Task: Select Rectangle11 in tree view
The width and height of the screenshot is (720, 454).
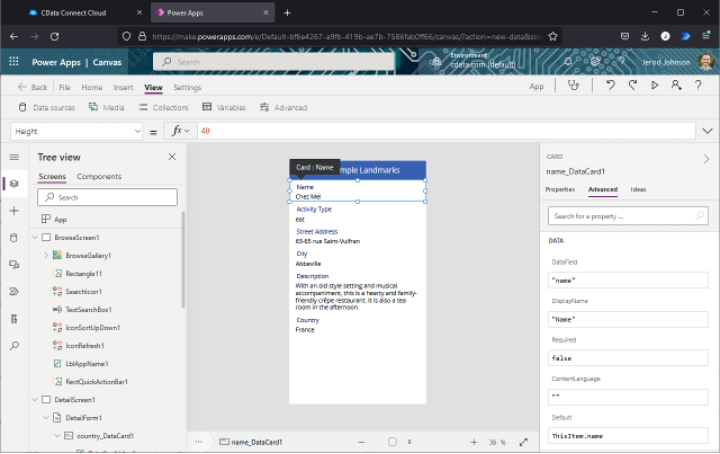Action: 84,274
